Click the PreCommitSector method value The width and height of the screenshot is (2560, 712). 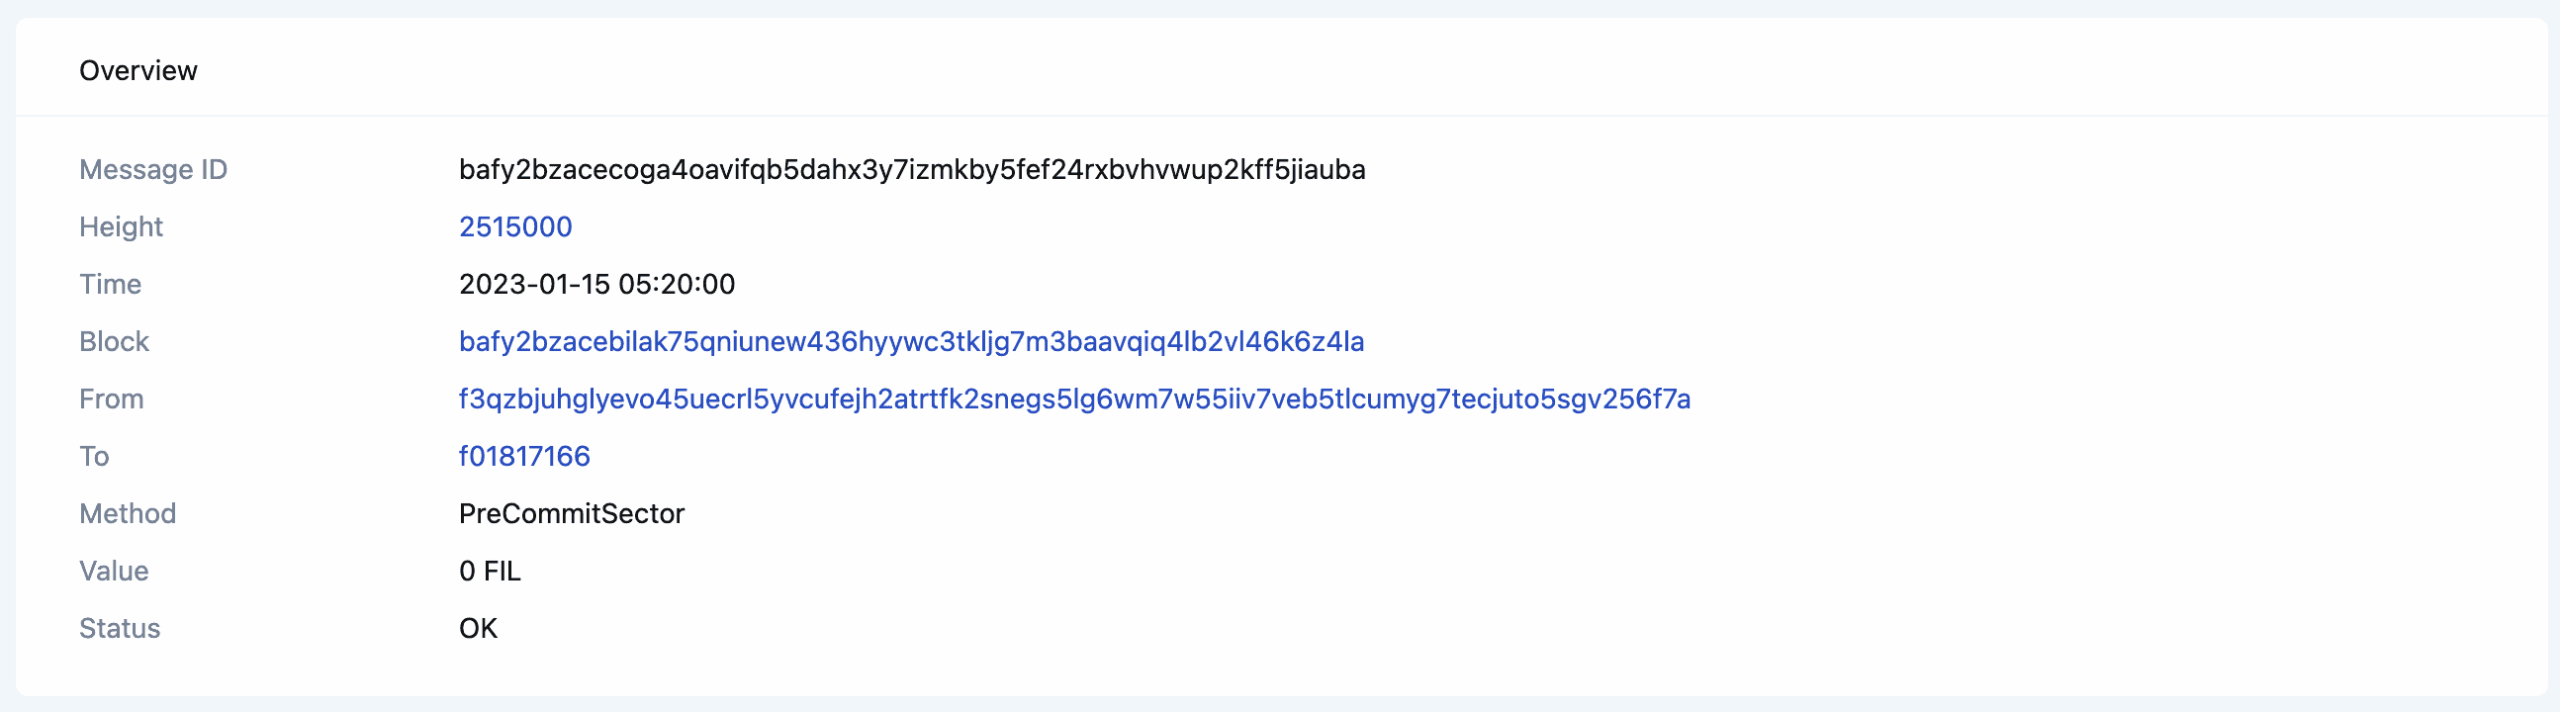point(571,514)
